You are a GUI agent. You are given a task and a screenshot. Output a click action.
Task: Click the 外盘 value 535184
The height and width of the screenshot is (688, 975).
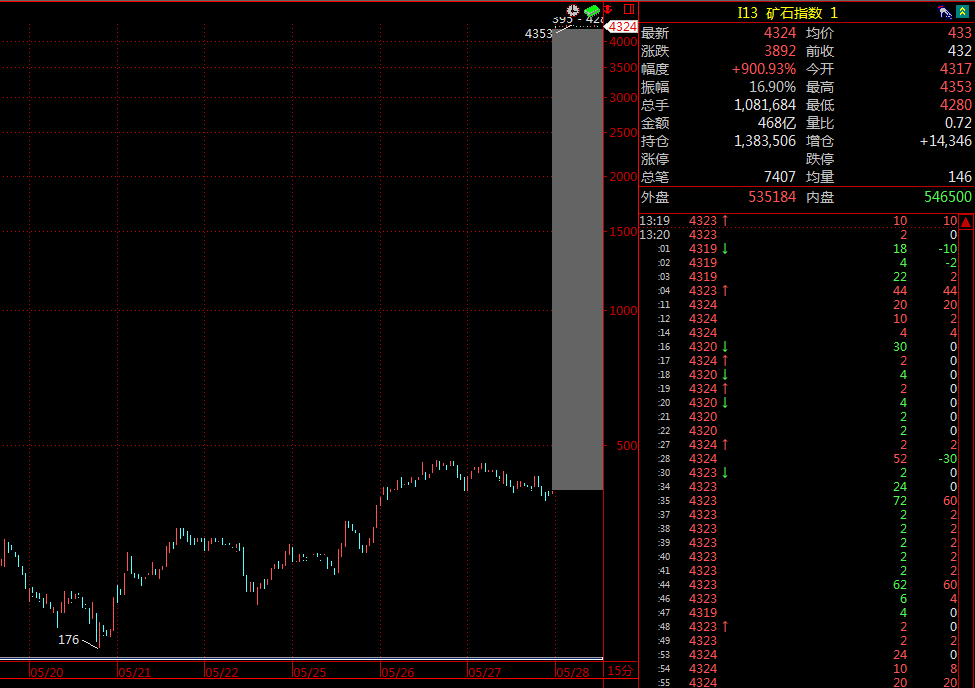click(x=772, y=197)
